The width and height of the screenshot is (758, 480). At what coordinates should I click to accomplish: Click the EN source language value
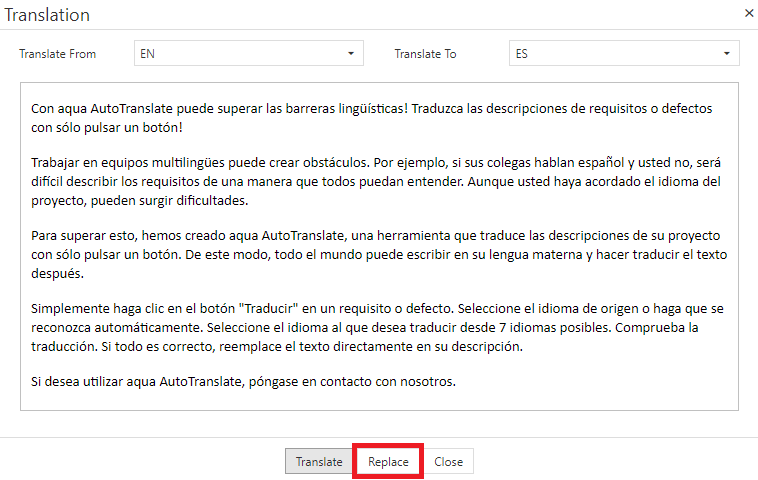coord(148,54)
